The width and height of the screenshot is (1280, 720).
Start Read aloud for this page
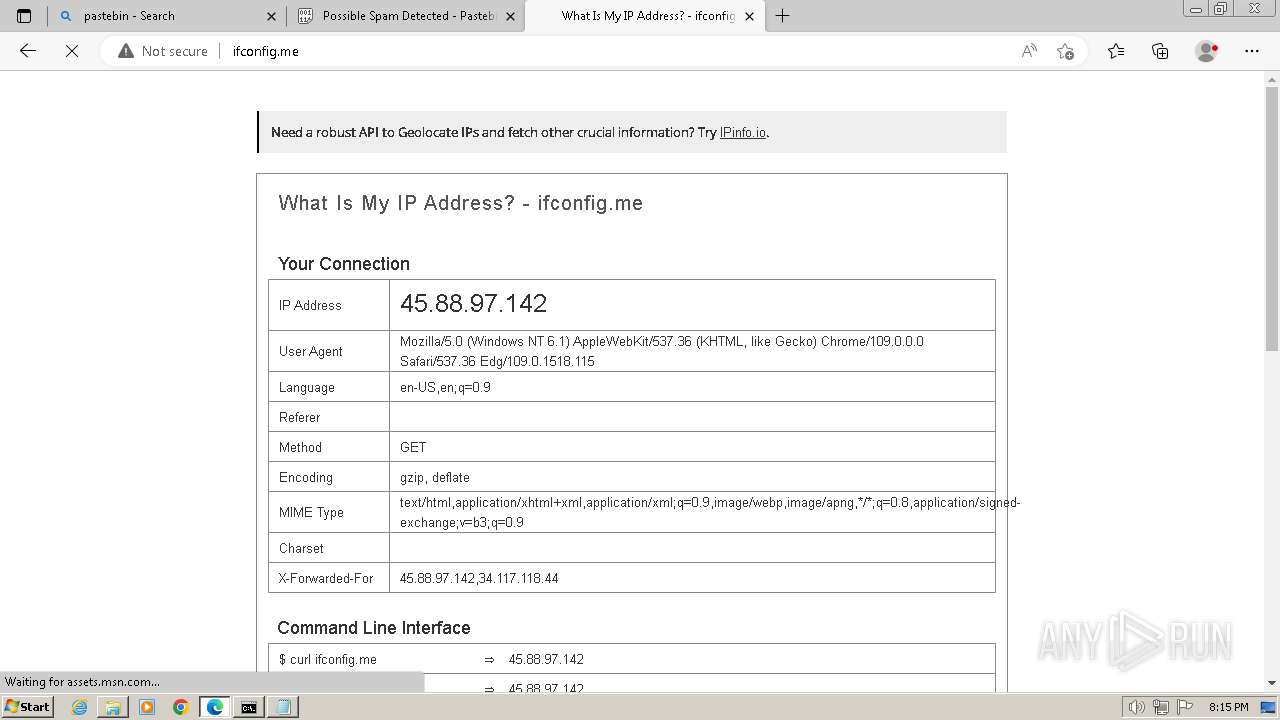pyautogui.click(x=1029, y=51)
